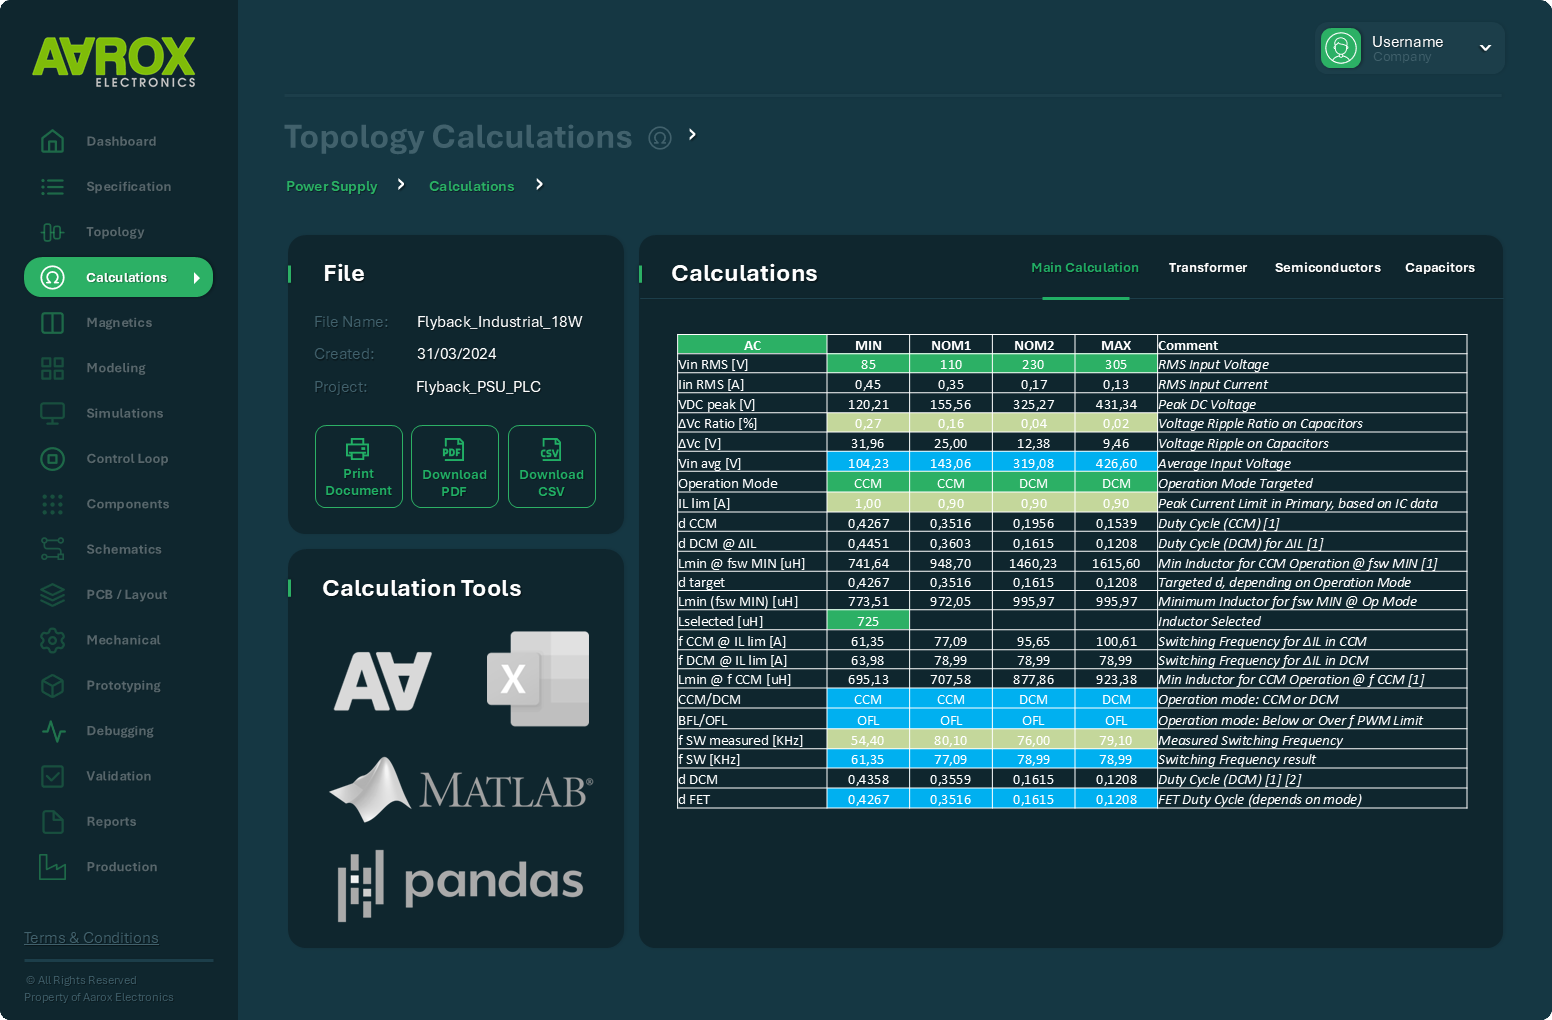1552x1020 pixels.
Task: Click the chevron next to Calculations breadcrumb
Action: (538, 184)
